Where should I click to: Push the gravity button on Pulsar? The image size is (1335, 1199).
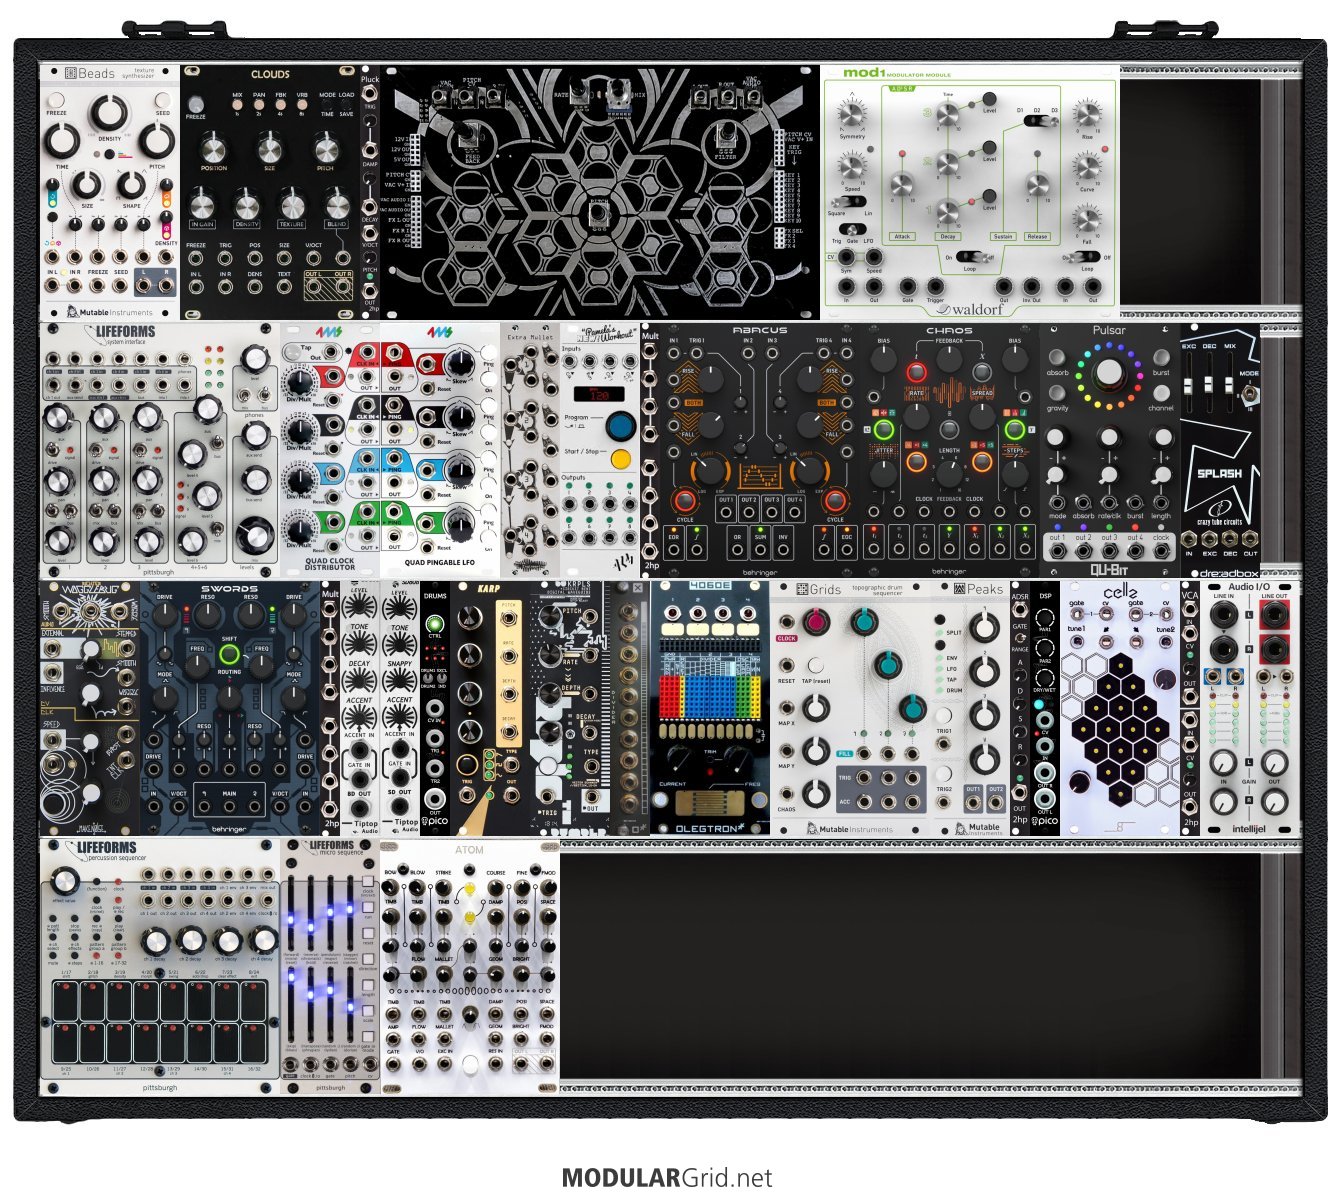1057,391
